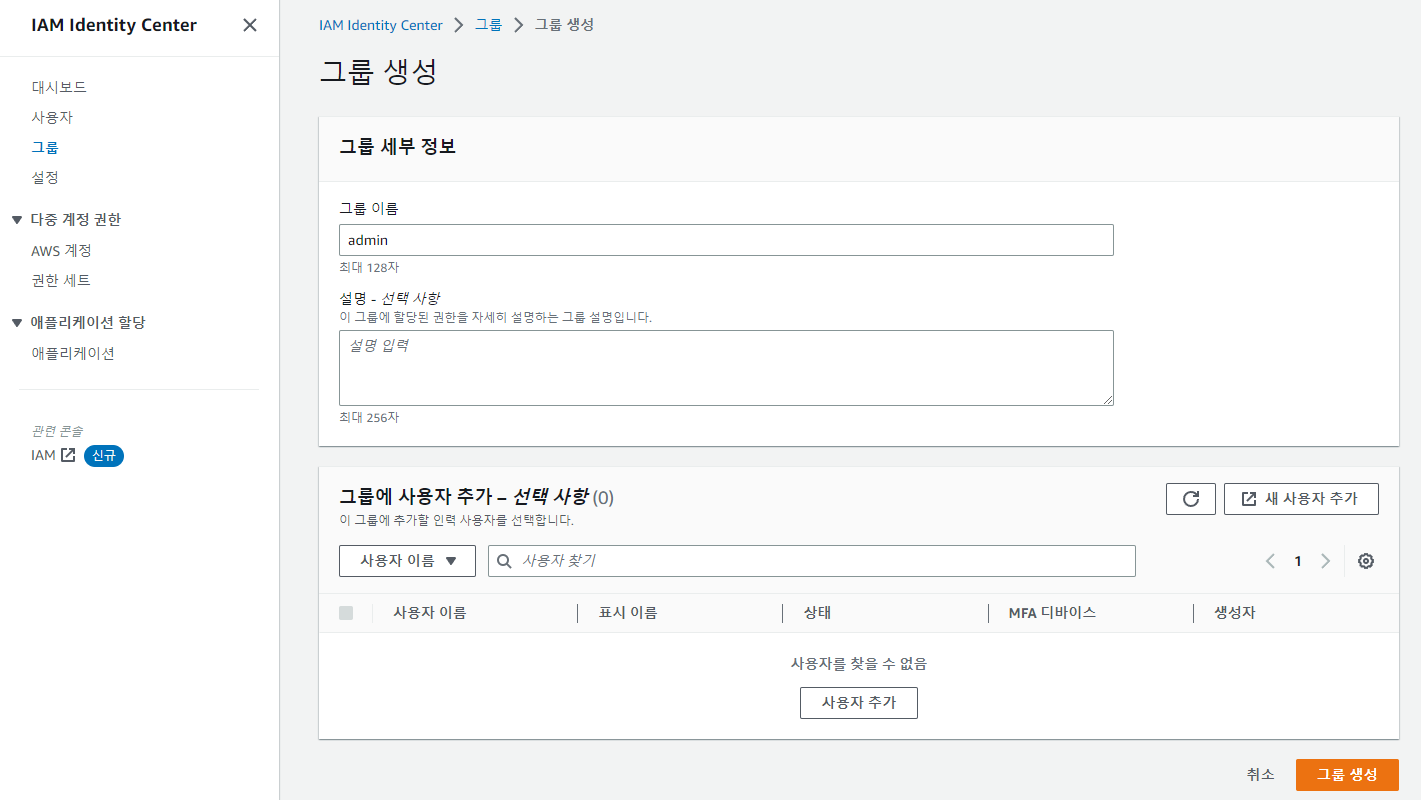Click the 사용자를 찾을 수 없음 message
This screenshot has height=800, width=1421.
859,663
